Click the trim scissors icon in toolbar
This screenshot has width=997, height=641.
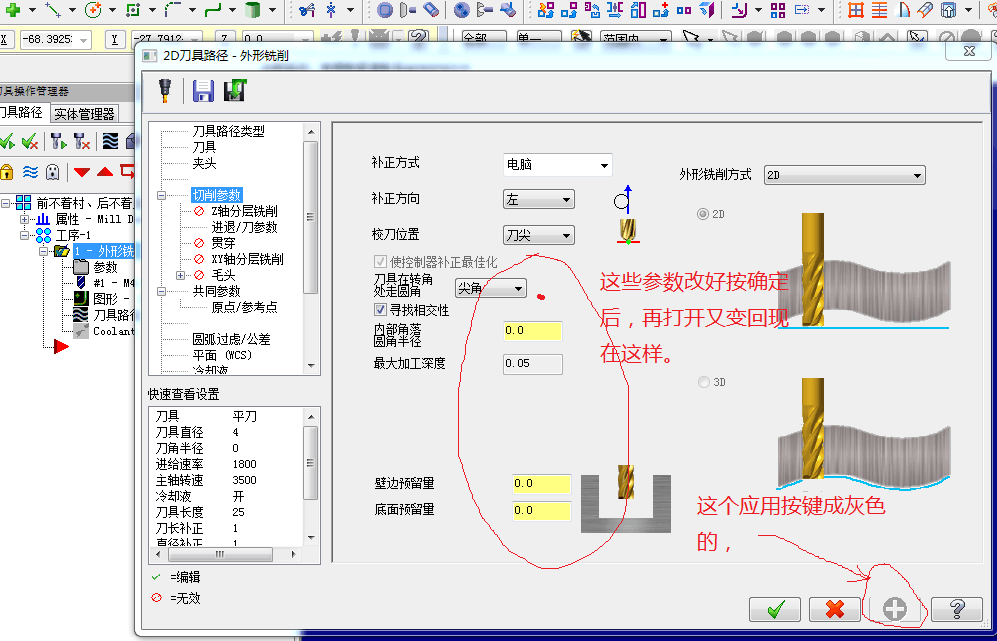point(306,10)
